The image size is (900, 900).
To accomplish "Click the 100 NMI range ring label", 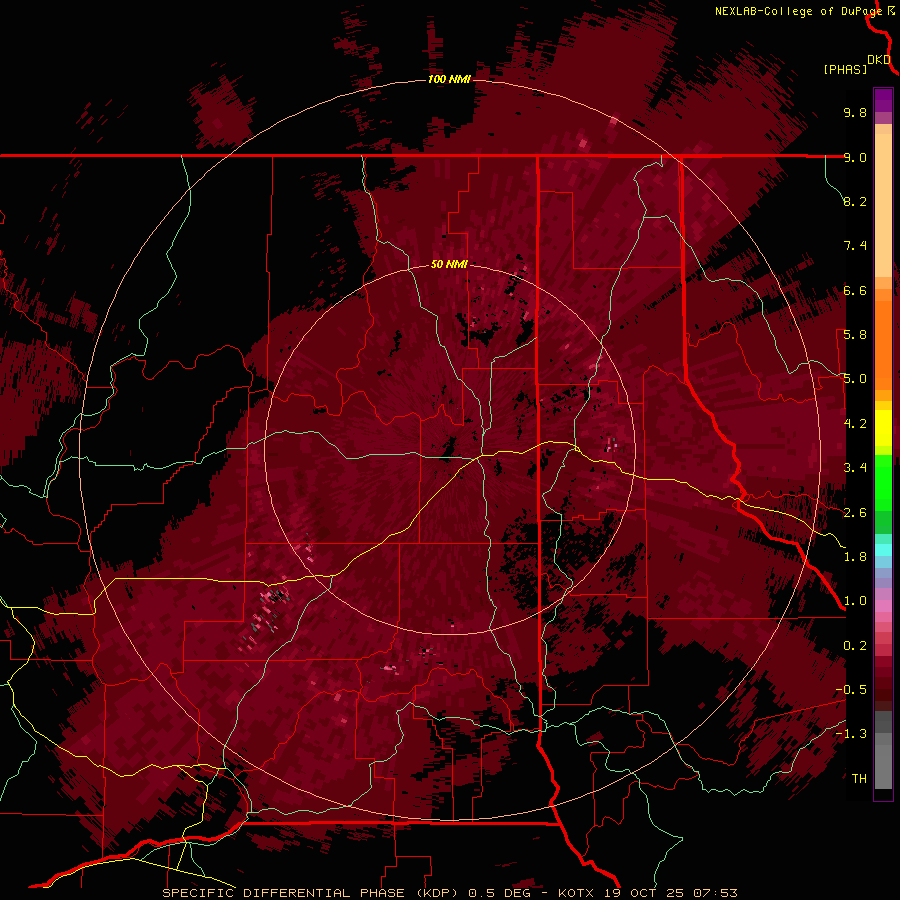I will click(449, 79).
